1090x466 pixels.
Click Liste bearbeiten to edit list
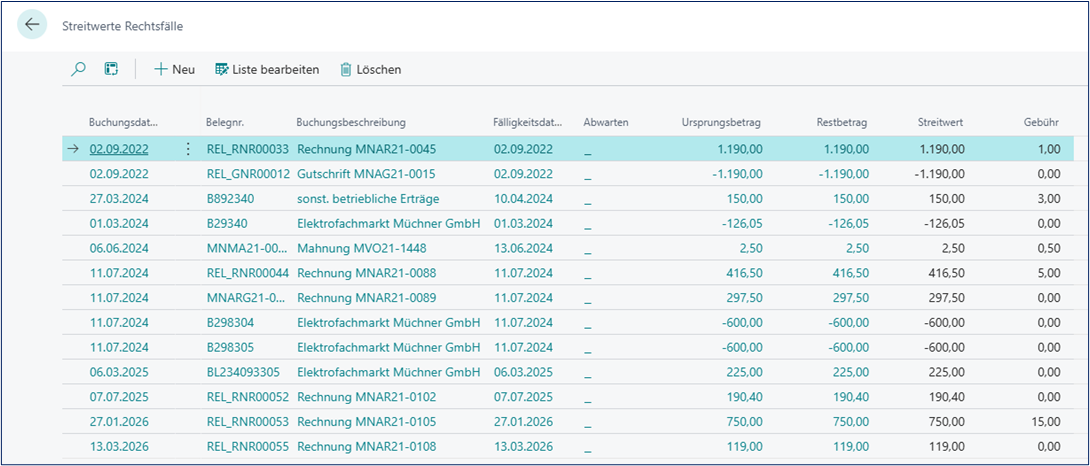(x=267, y=69)
